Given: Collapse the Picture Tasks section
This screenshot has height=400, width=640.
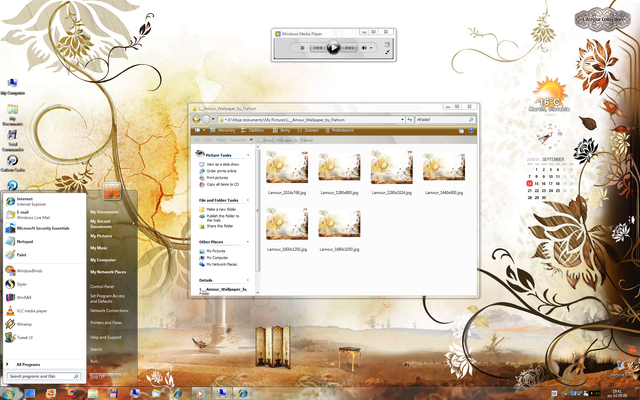Looking at the screenshot, I should (x=248, y=155).
